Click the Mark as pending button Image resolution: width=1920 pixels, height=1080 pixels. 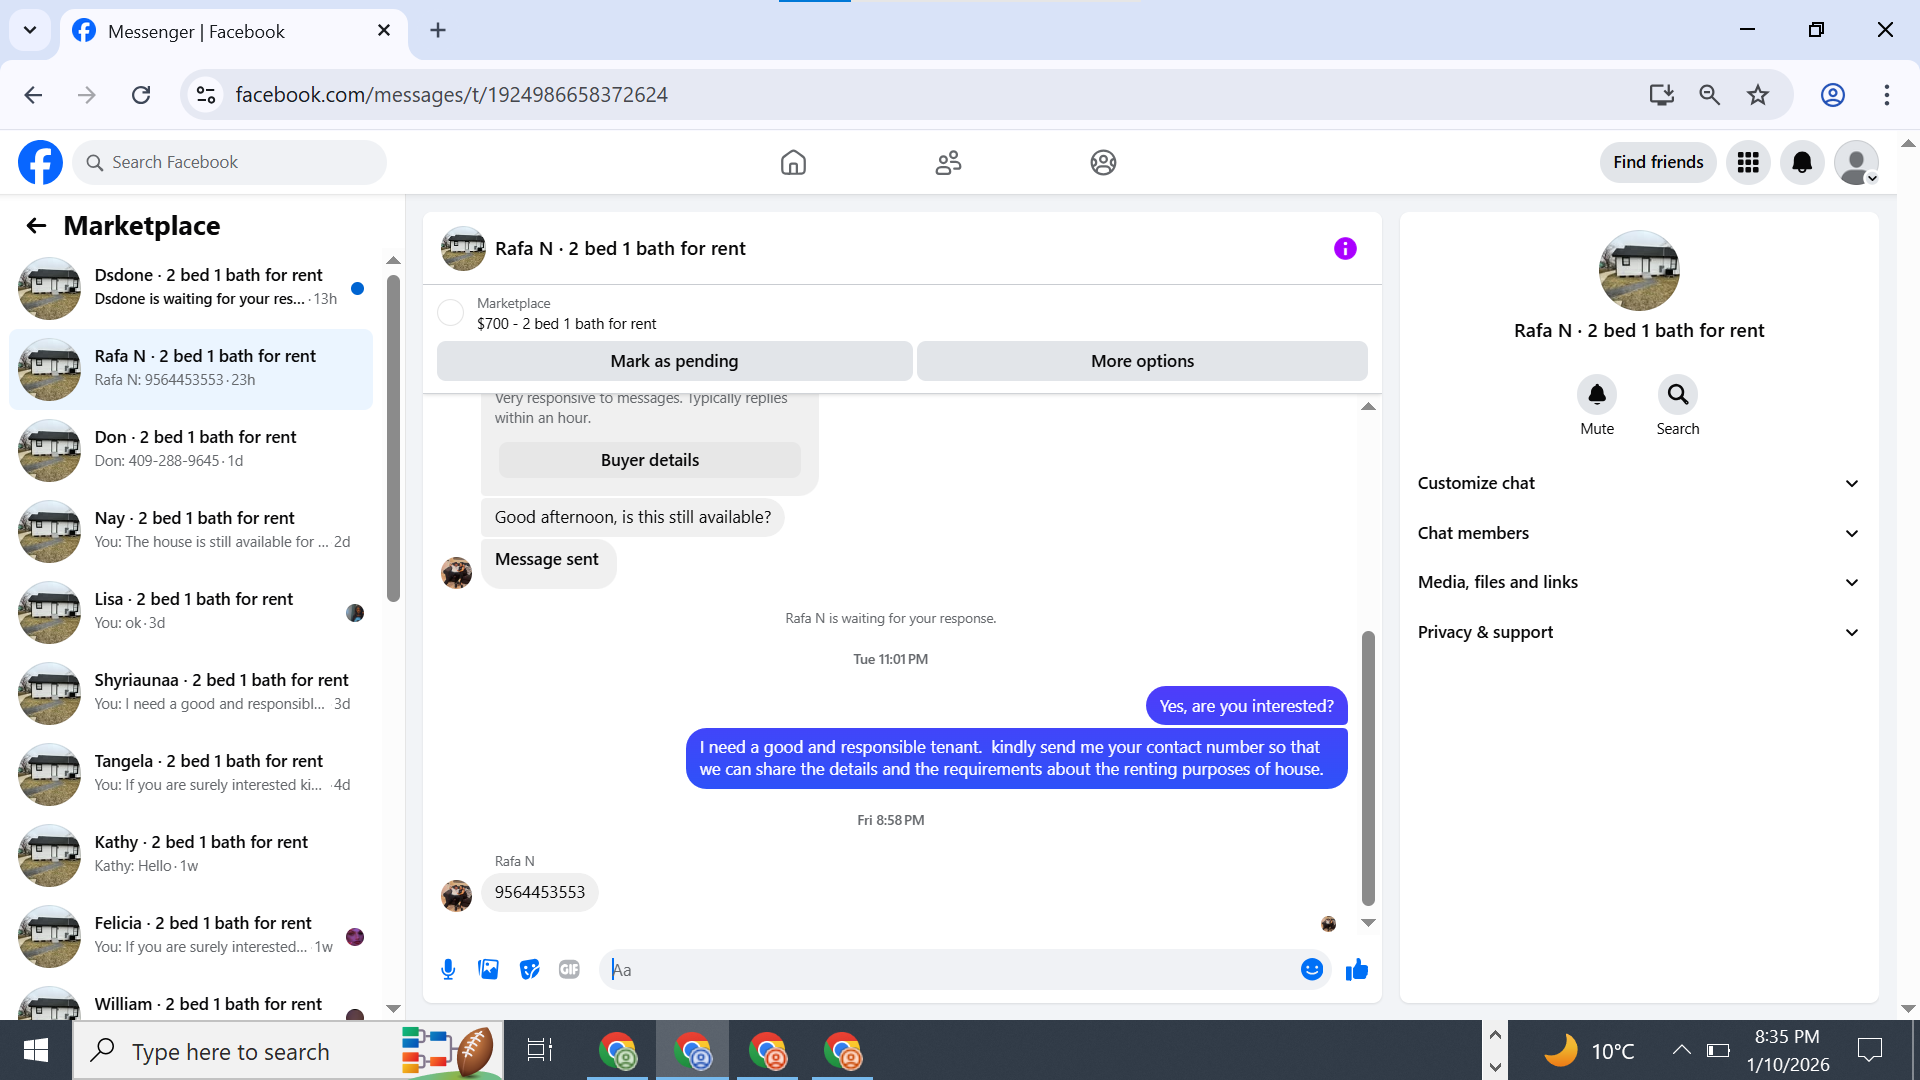674,361
